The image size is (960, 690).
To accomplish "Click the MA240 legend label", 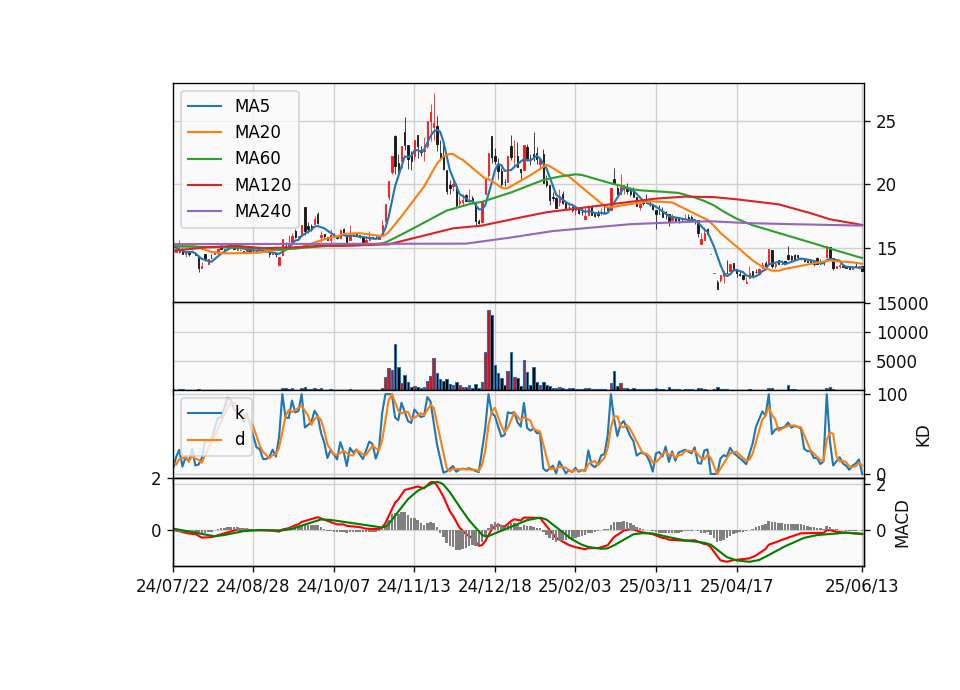I will click(263, 211).
